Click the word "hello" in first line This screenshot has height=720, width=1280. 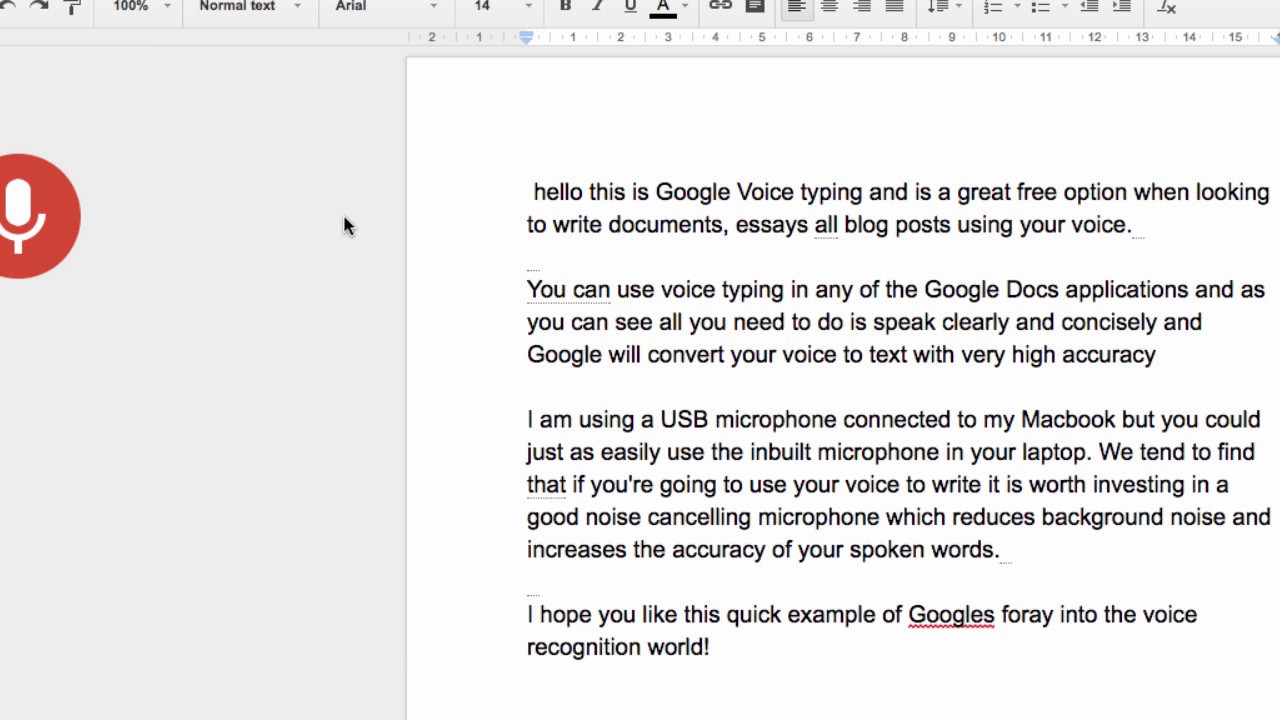click(x=558, y=192)
